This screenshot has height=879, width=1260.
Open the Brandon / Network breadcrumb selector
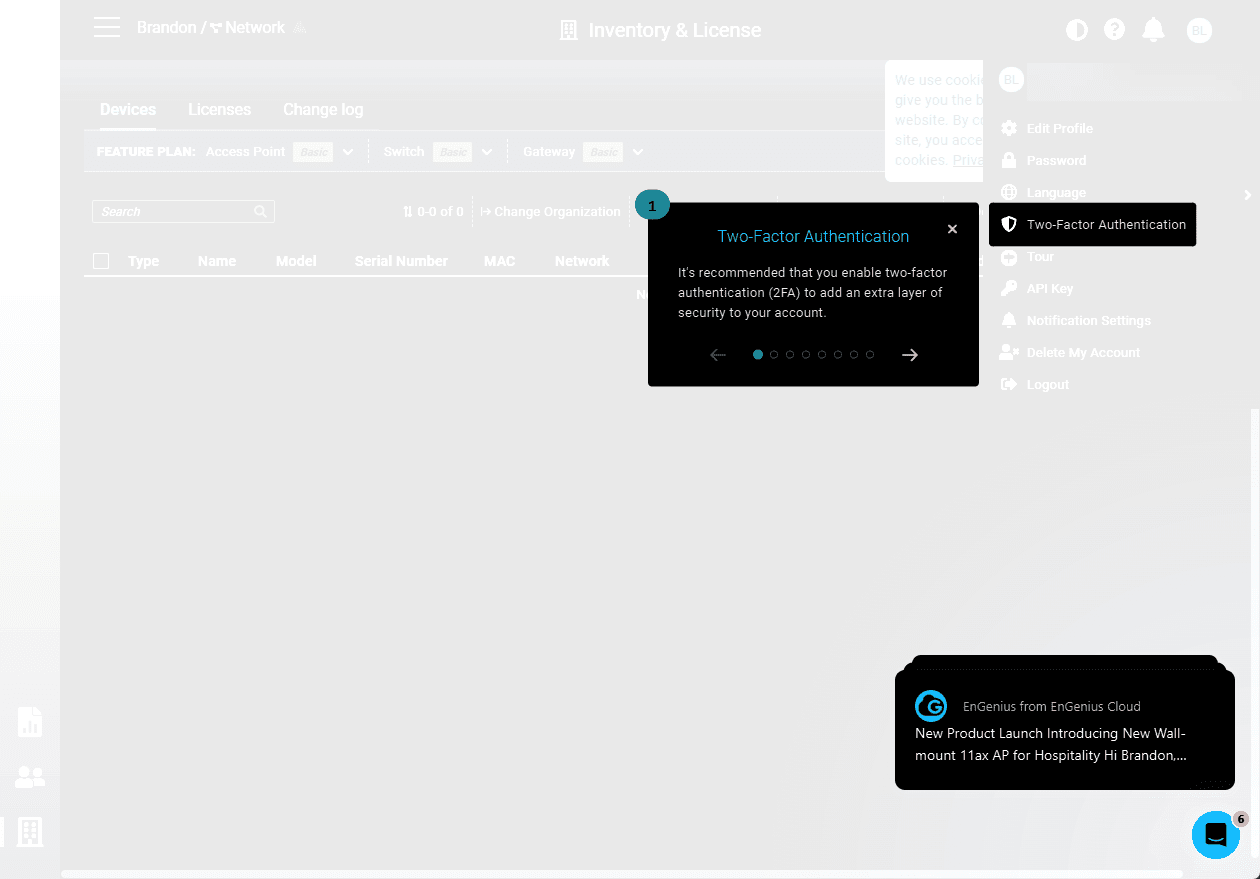(211, 28)
